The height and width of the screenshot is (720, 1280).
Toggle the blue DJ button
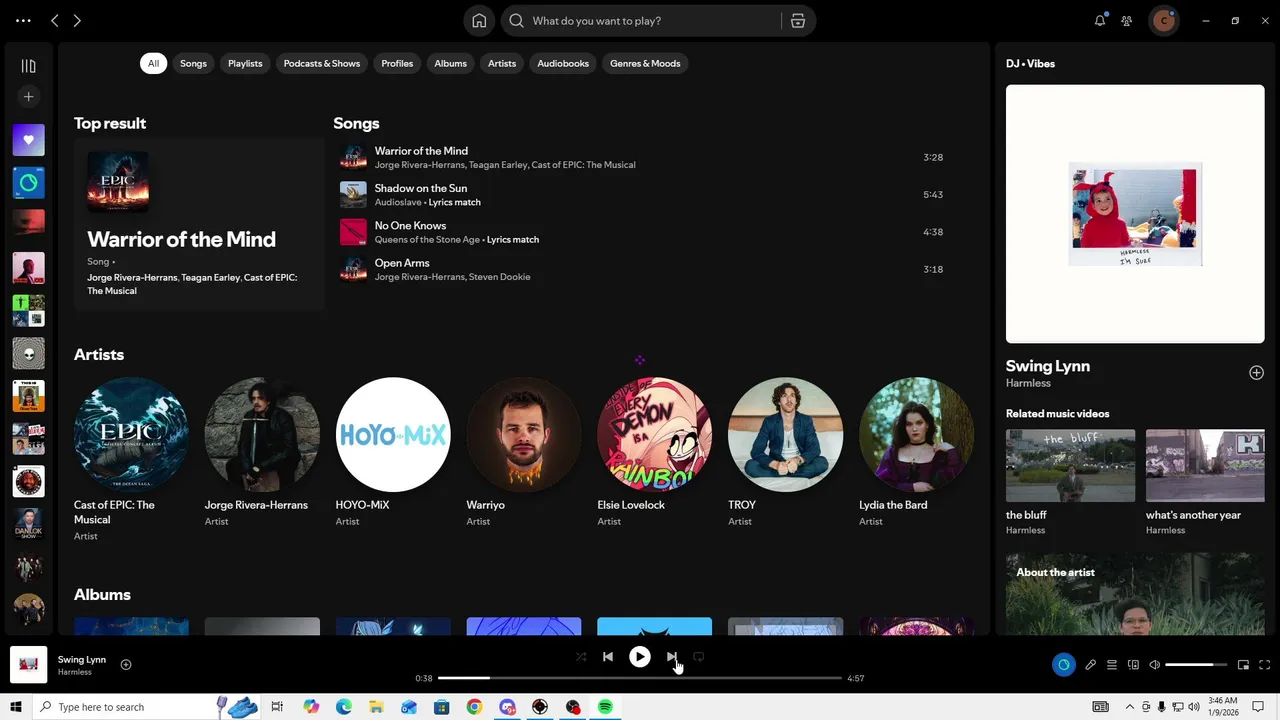[x=1063, y=665]
